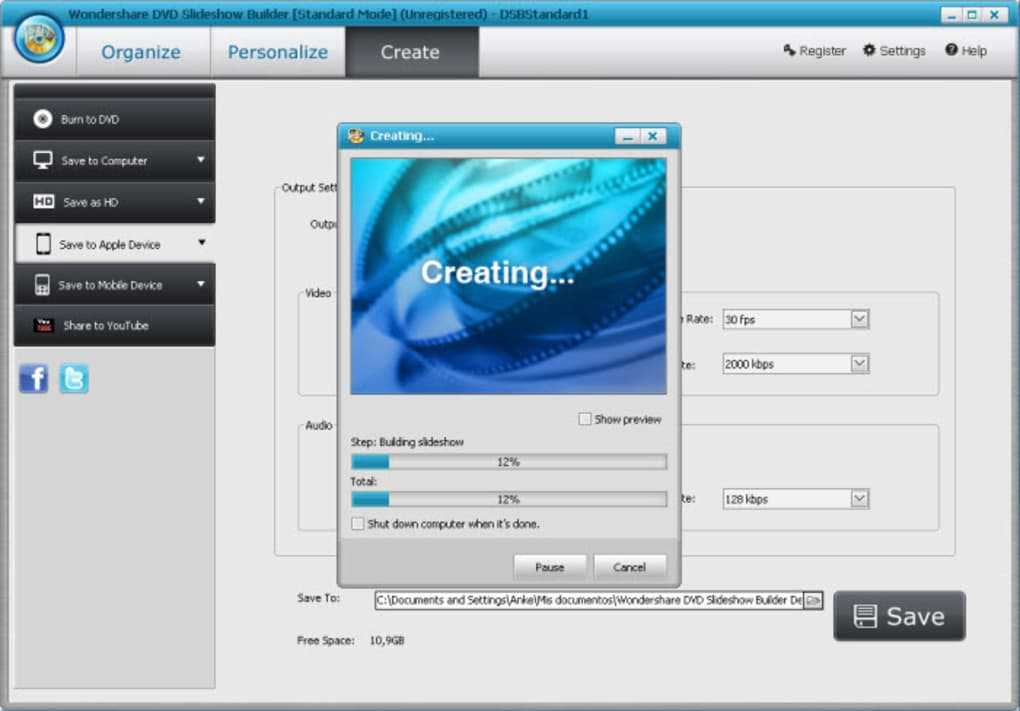The width and height of the screenshot is (1020, 711).
Task: Expand the Save to Mobile Device arrow
Action: pyautogui.click(x=201, y=284)
